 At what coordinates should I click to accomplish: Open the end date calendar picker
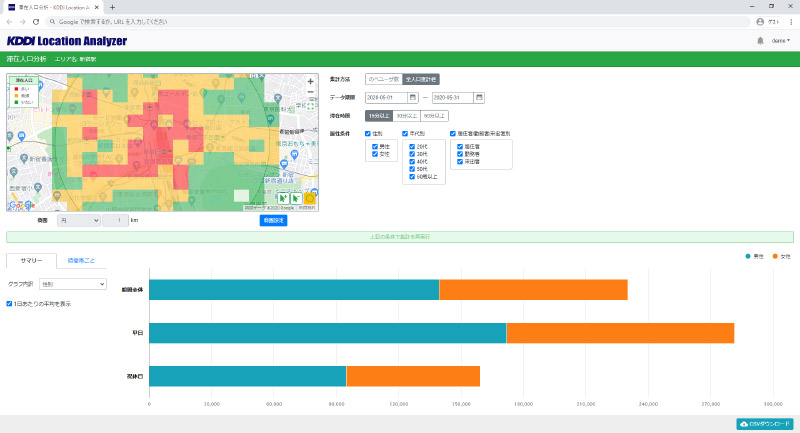click(x=479, y=97)
